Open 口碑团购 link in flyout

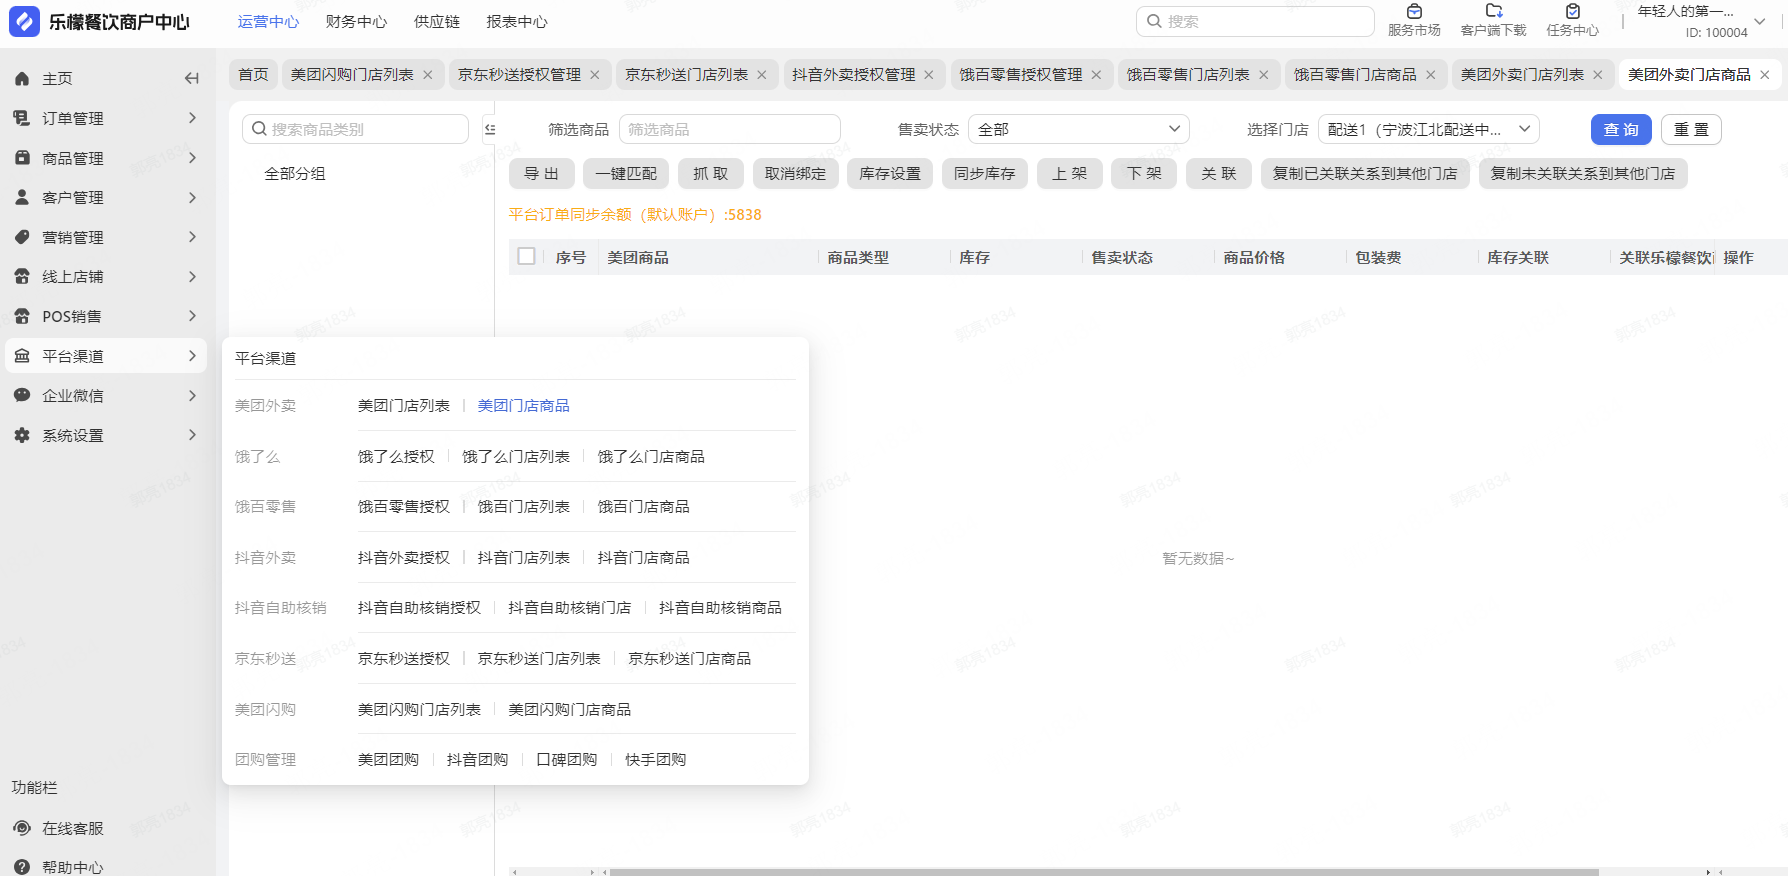[566, 759]
